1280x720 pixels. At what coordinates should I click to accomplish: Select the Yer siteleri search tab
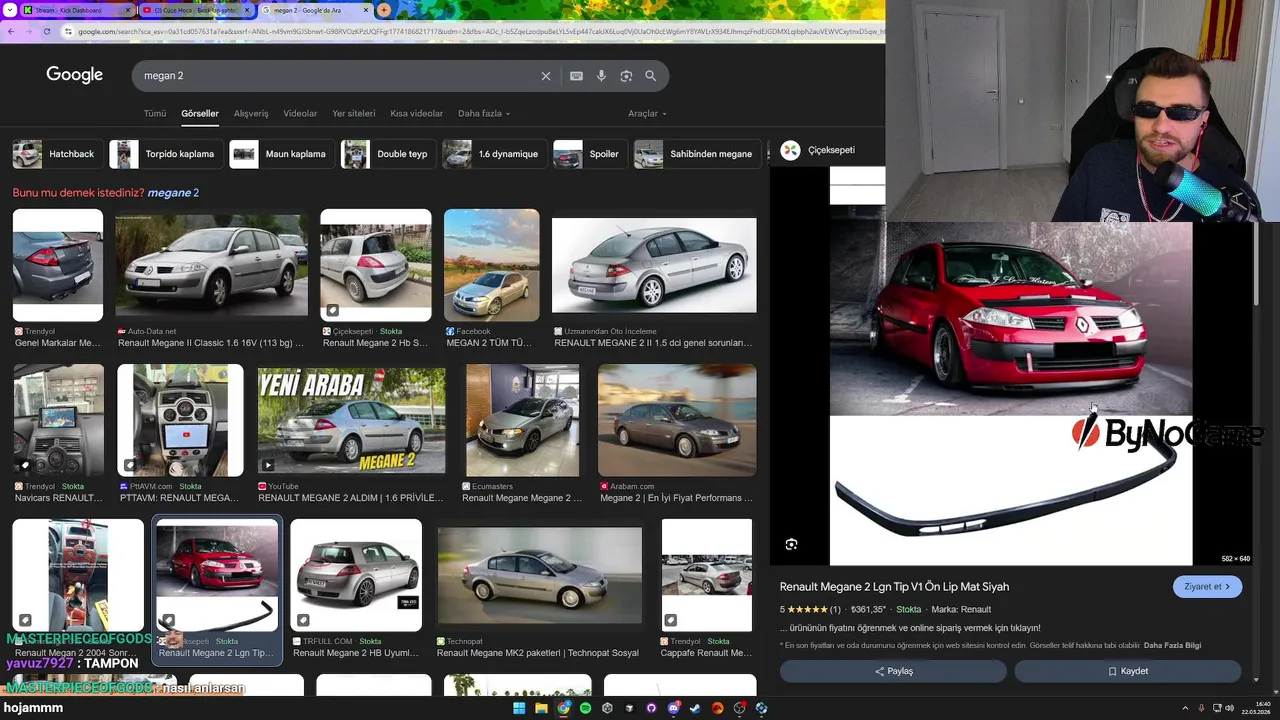(x=354, y=113)
